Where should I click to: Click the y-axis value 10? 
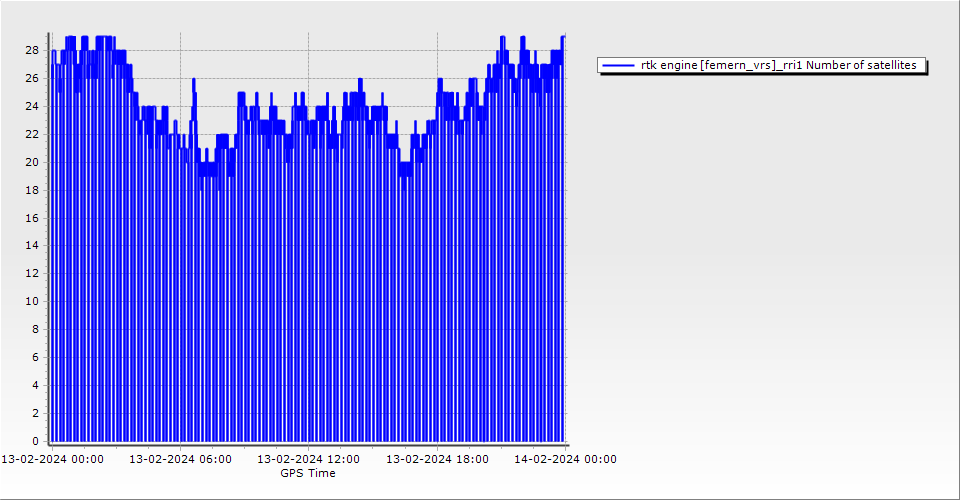pyautogui.click(x=32, y=301)
